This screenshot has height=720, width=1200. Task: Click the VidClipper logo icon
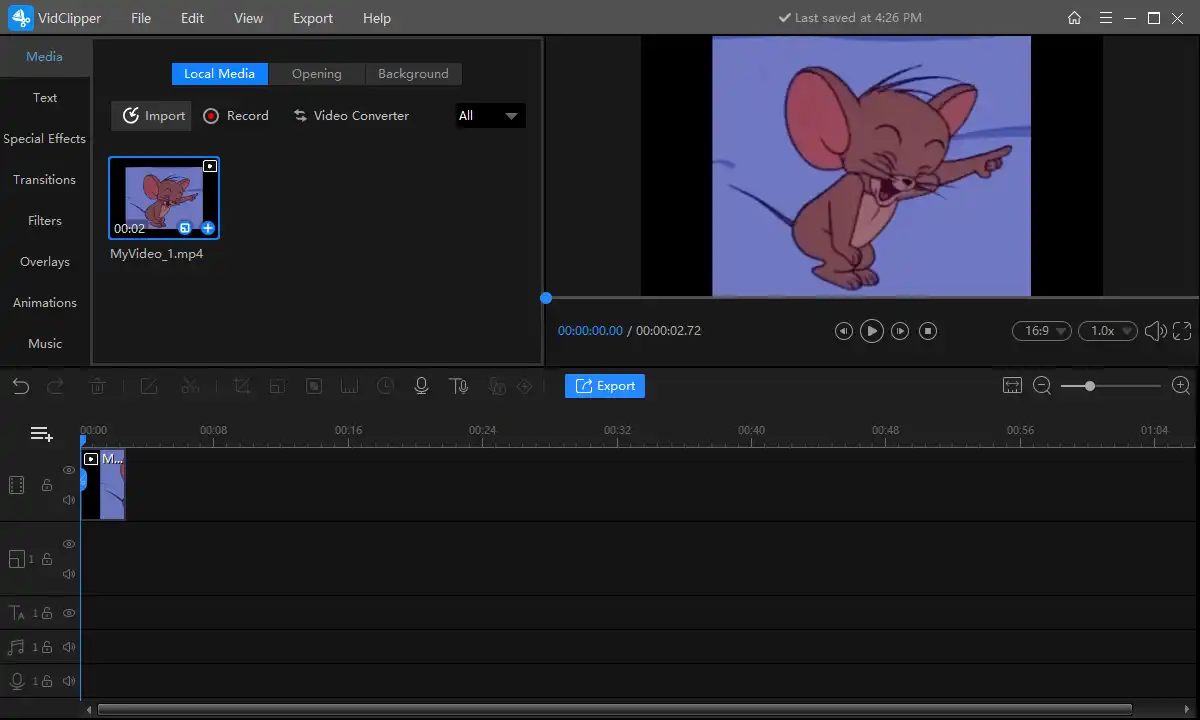pyautogui.click(x=22, y=18)
